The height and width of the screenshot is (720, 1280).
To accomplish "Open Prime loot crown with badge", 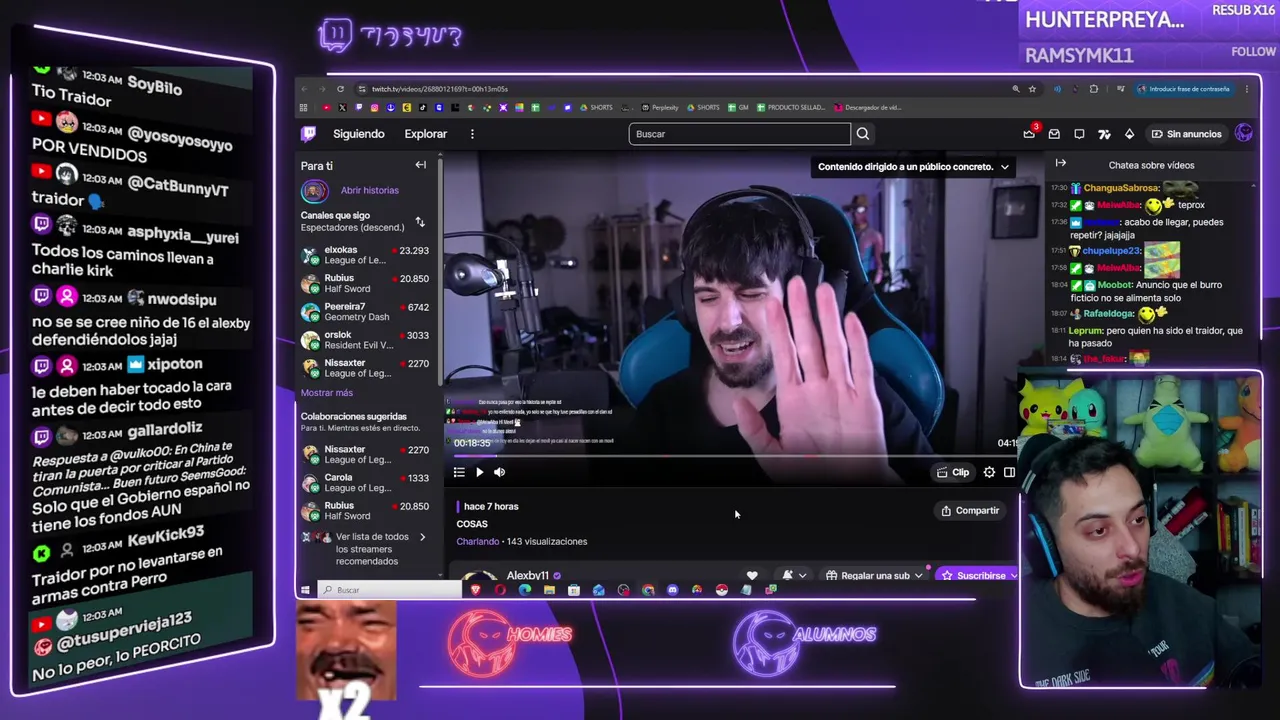I will click(x=1029, y=134).
